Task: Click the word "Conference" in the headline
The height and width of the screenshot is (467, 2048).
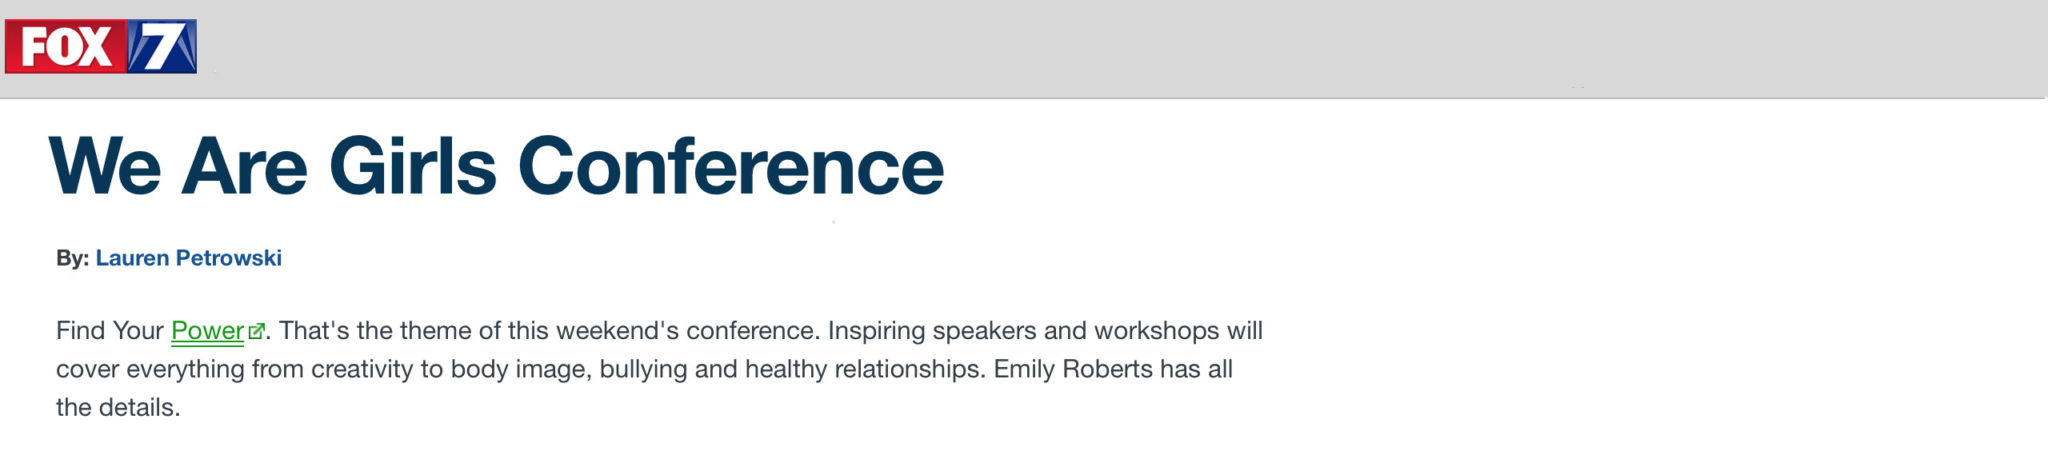Action: (x=731, y=166)
